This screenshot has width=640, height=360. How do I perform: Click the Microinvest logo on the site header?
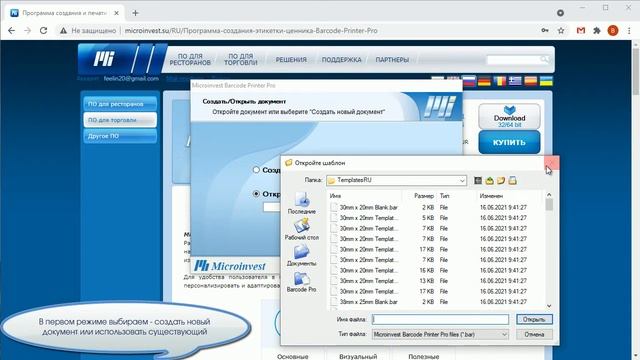tap(104, 59)
